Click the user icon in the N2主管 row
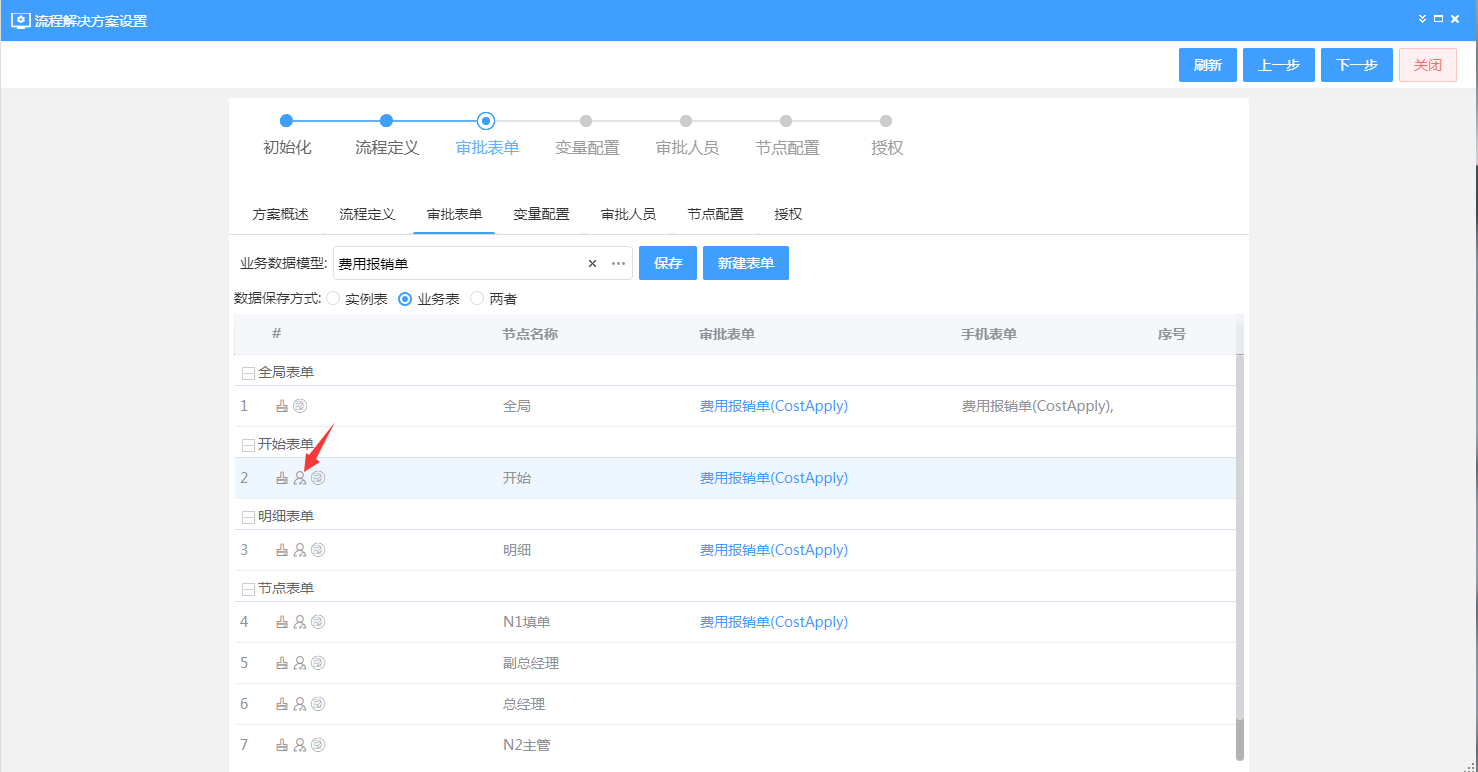 (x=300, y=745)
